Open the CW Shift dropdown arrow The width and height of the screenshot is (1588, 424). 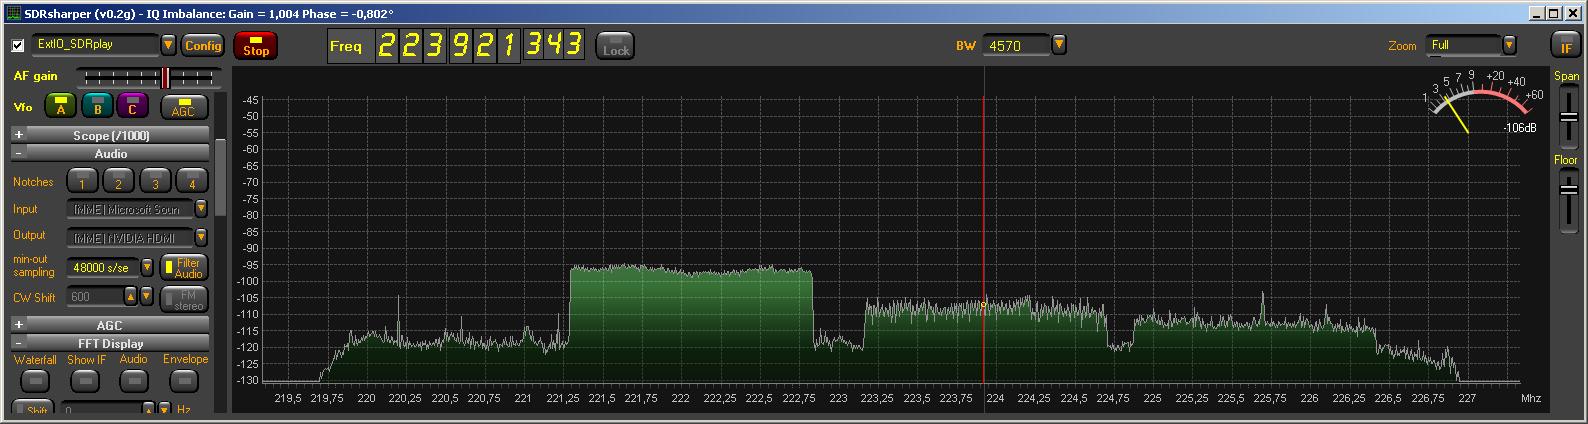(147, 297)
